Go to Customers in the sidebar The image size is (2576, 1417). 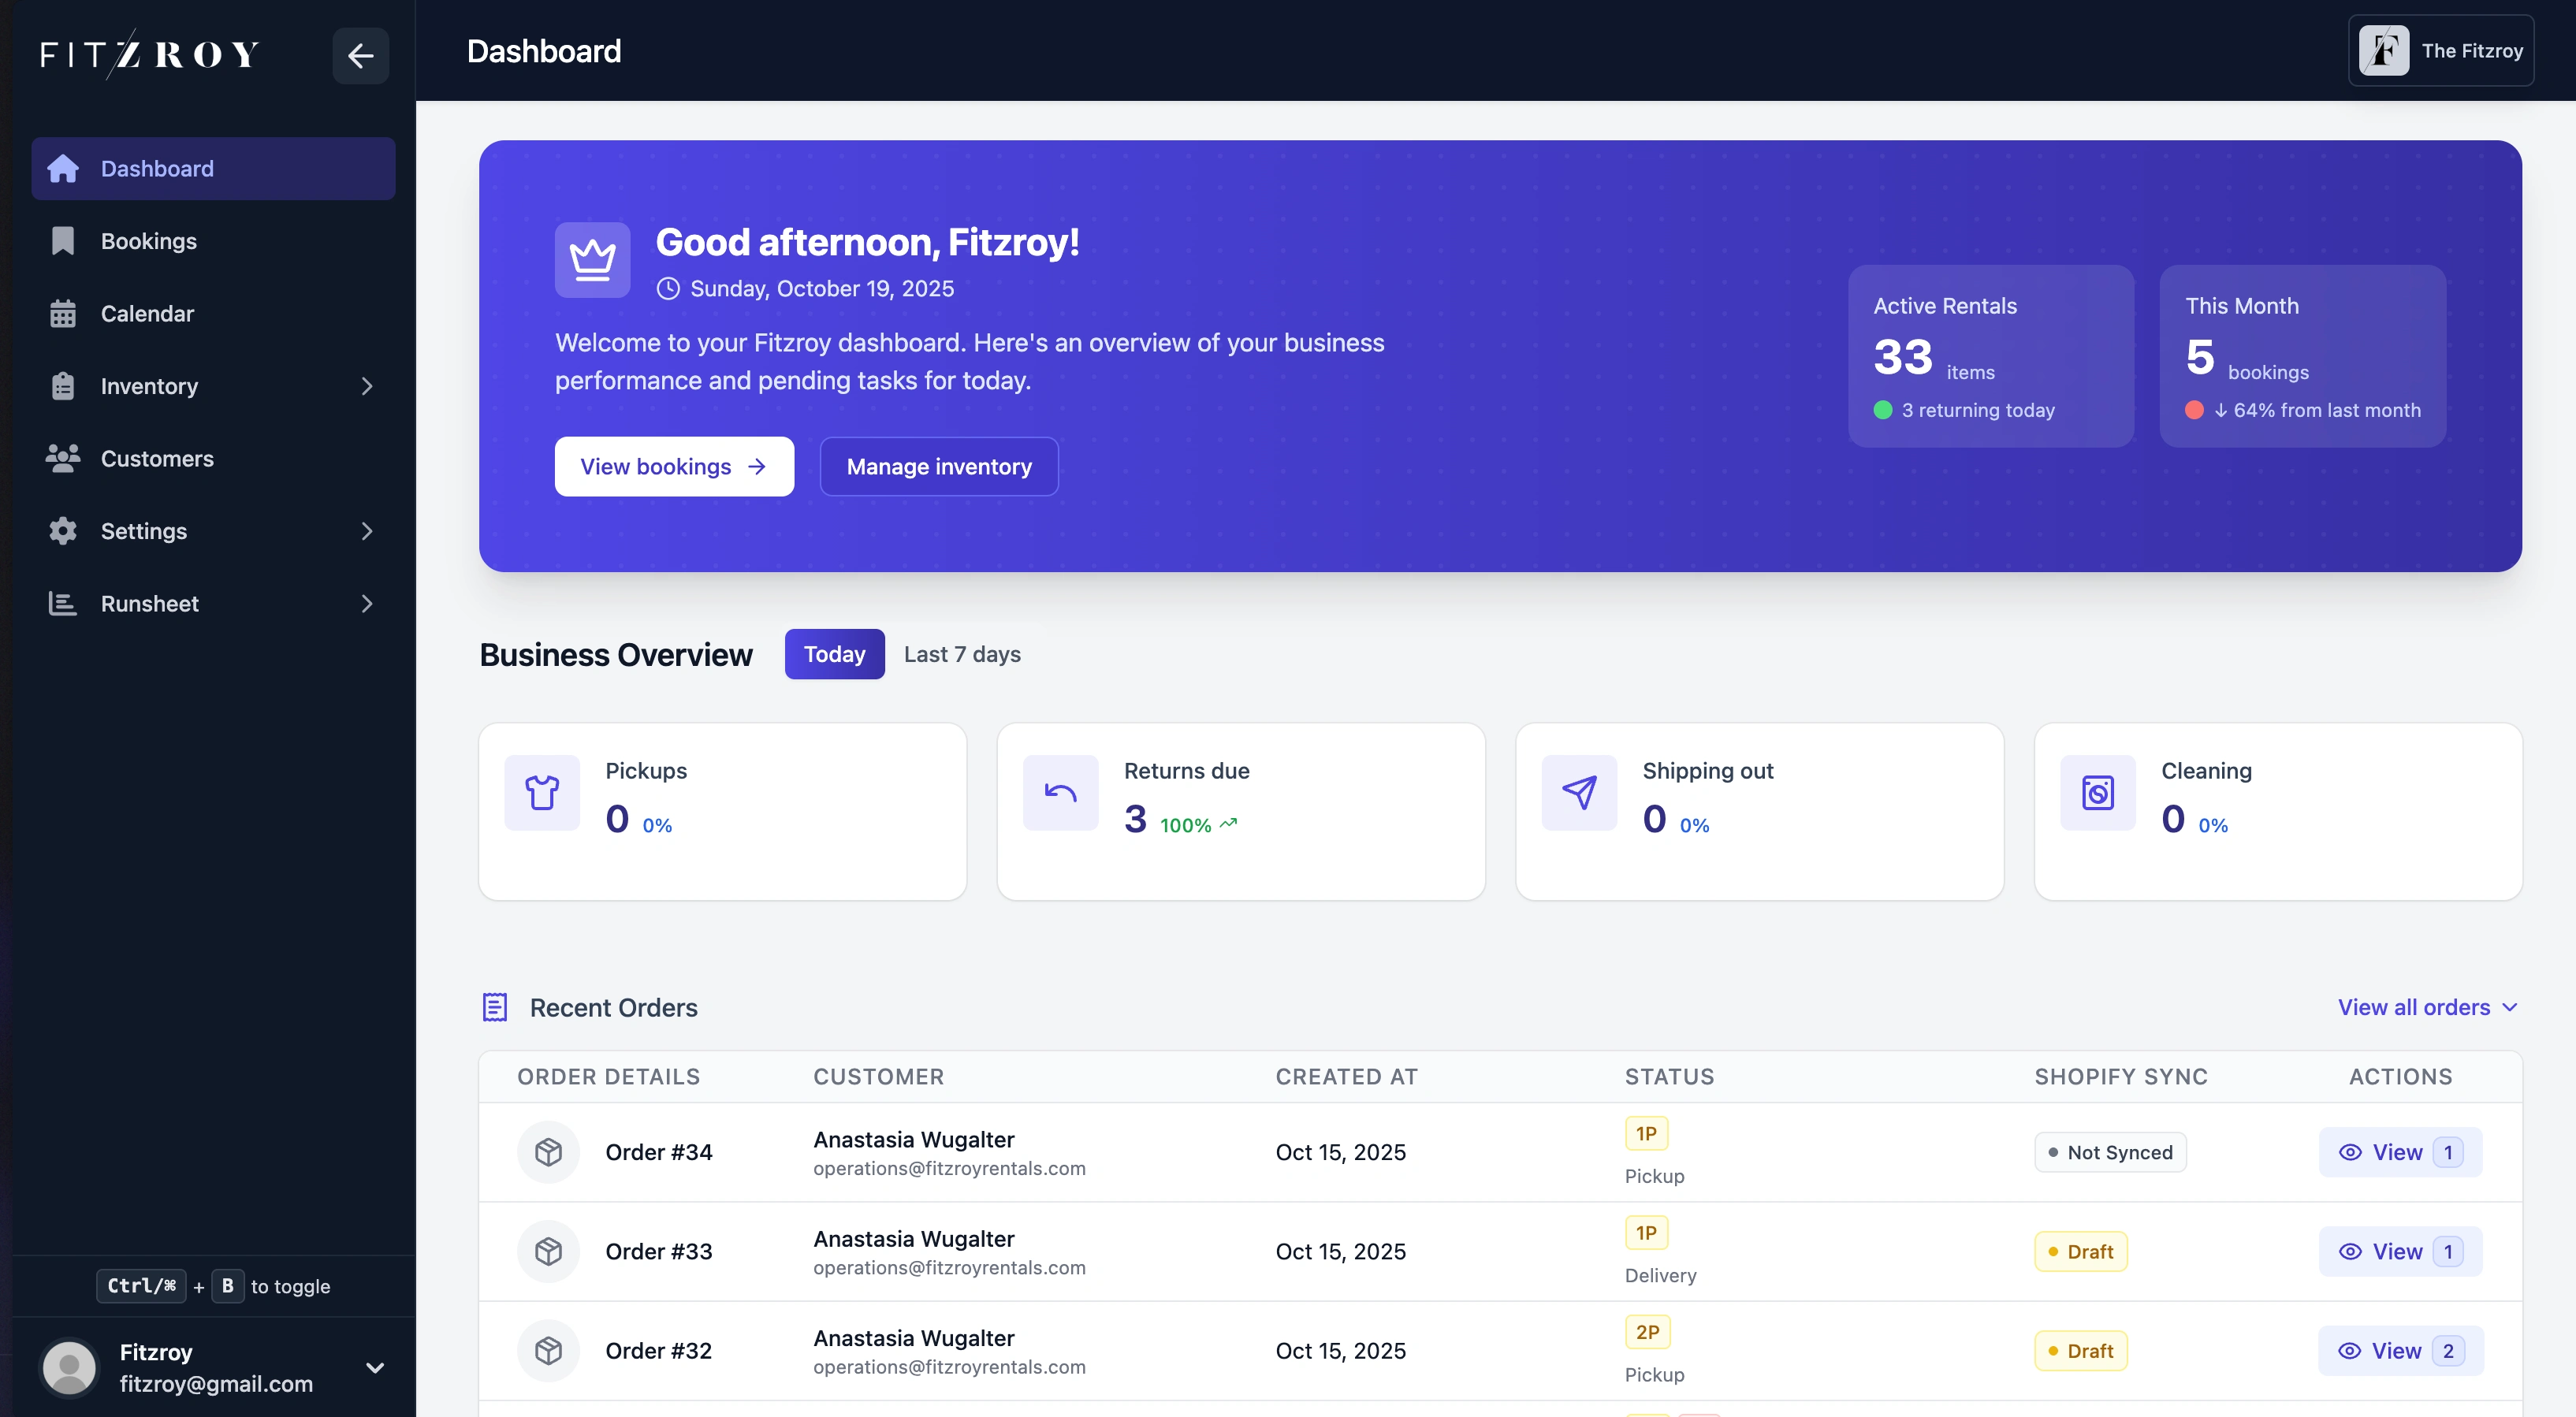(157, 459)
